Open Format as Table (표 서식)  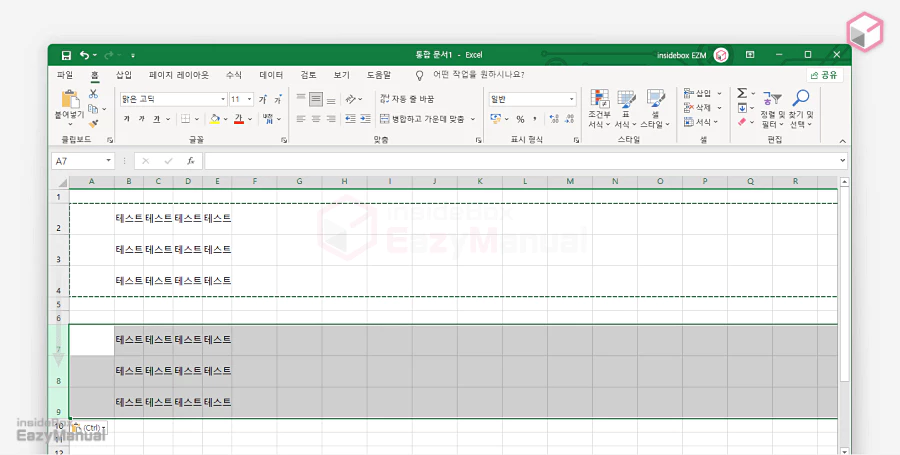tap(626, 108)
